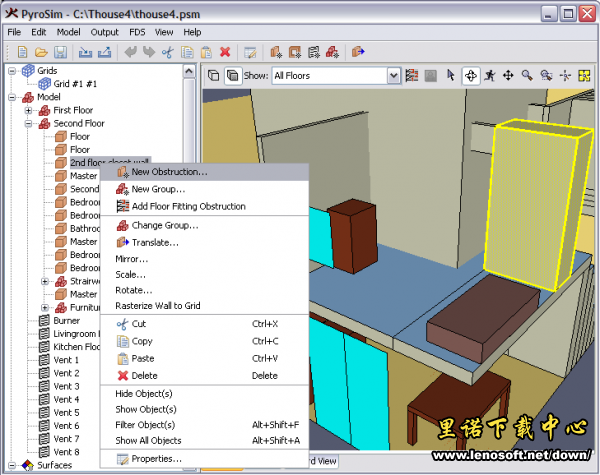
Task: Open the define floors icon
Action: pos(412,75)
